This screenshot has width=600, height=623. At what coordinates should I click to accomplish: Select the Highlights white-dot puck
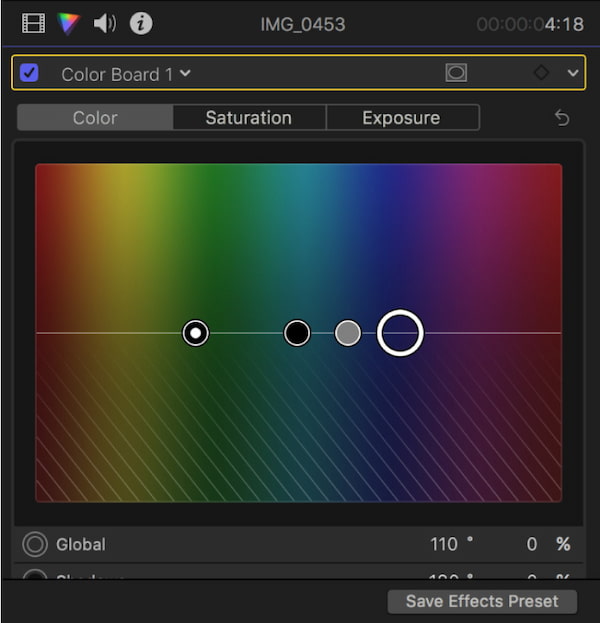(195, 333)
